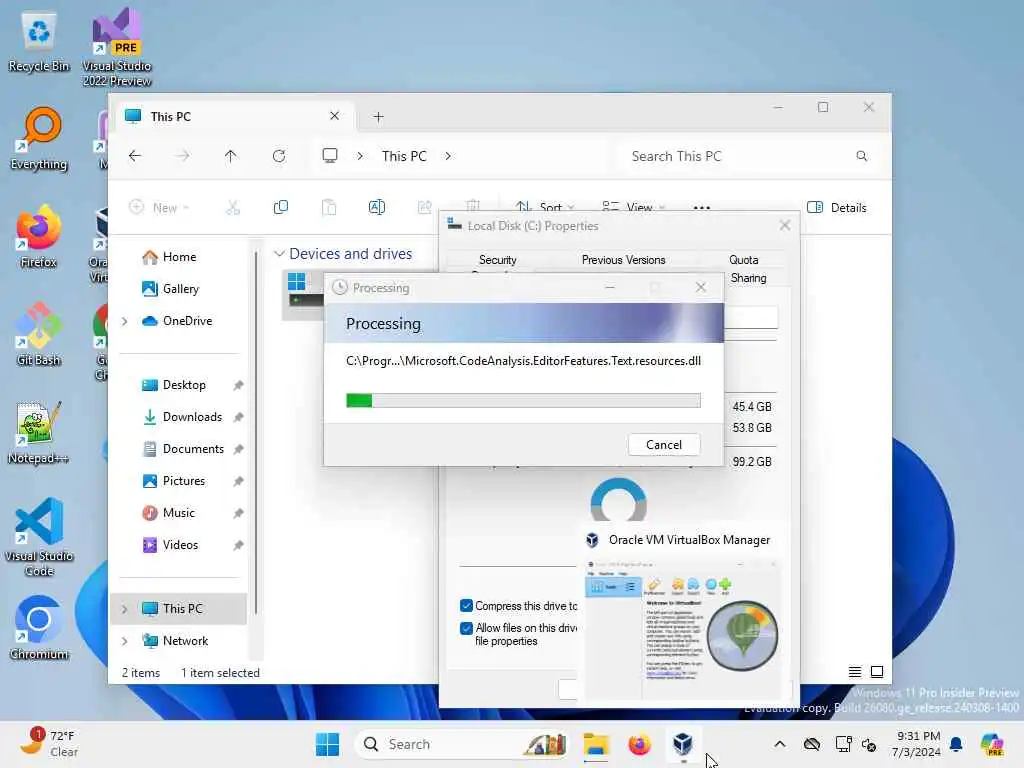
Task: Refresh the This PC view
Action: 279,156
